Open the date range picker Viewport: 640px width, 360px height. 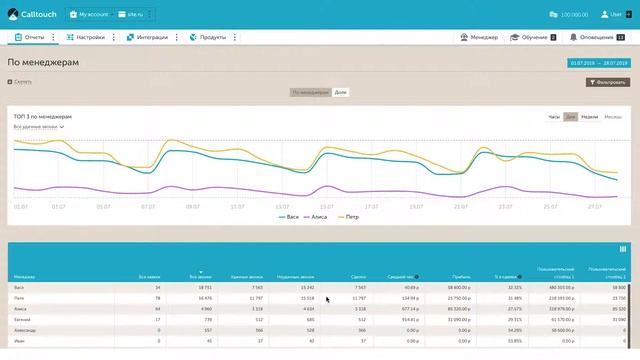pyautogui.click(x=599, y=63)
